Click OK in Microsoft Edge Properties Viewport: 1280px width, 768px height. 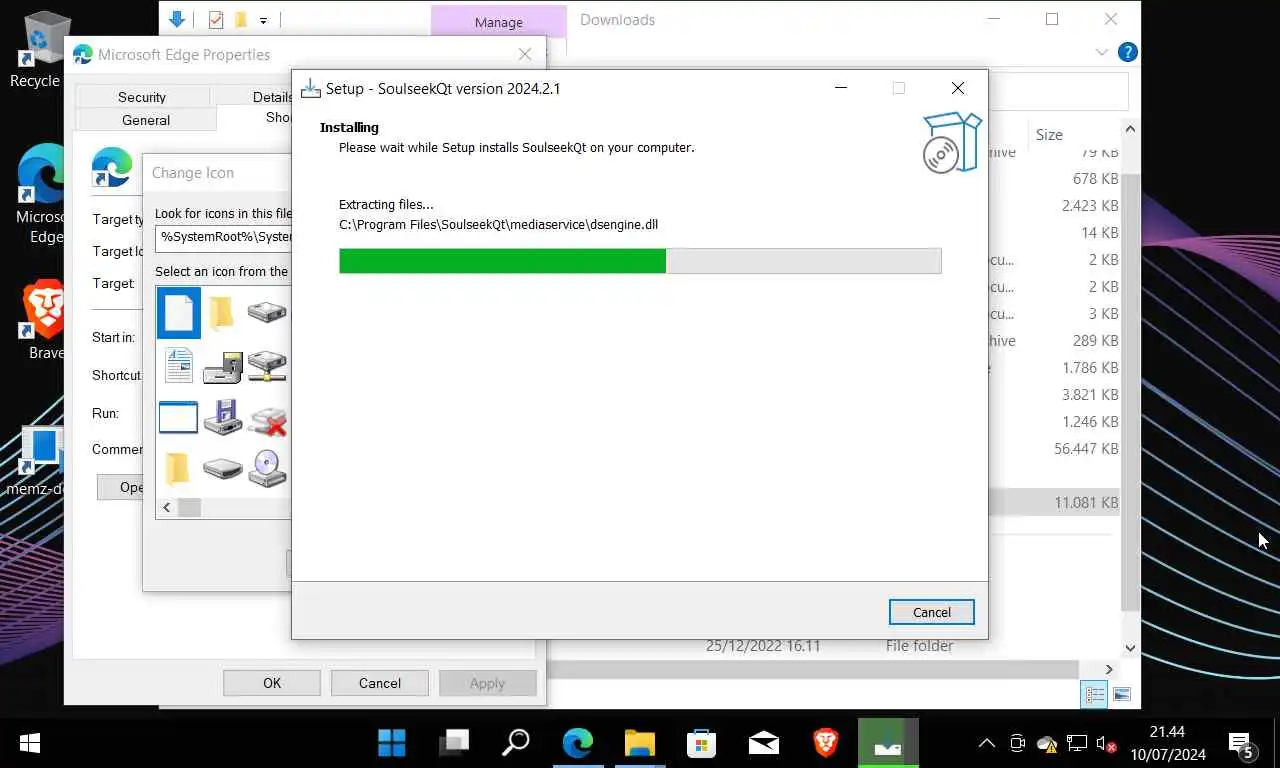(272, 683)
